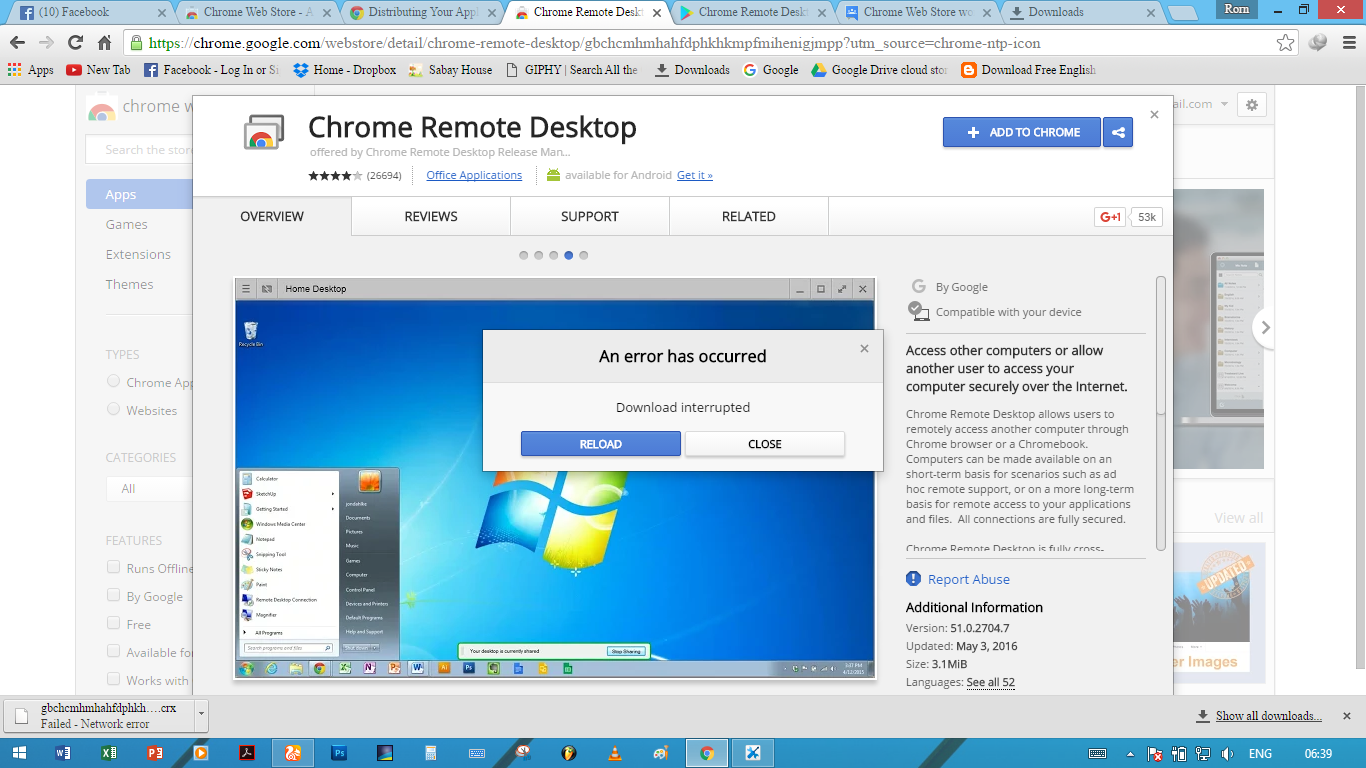The height and width of the screenshot is (768, 1366).
Task: Open the Chrome home page
Action: pyautogui.click(x=104, y=43)
